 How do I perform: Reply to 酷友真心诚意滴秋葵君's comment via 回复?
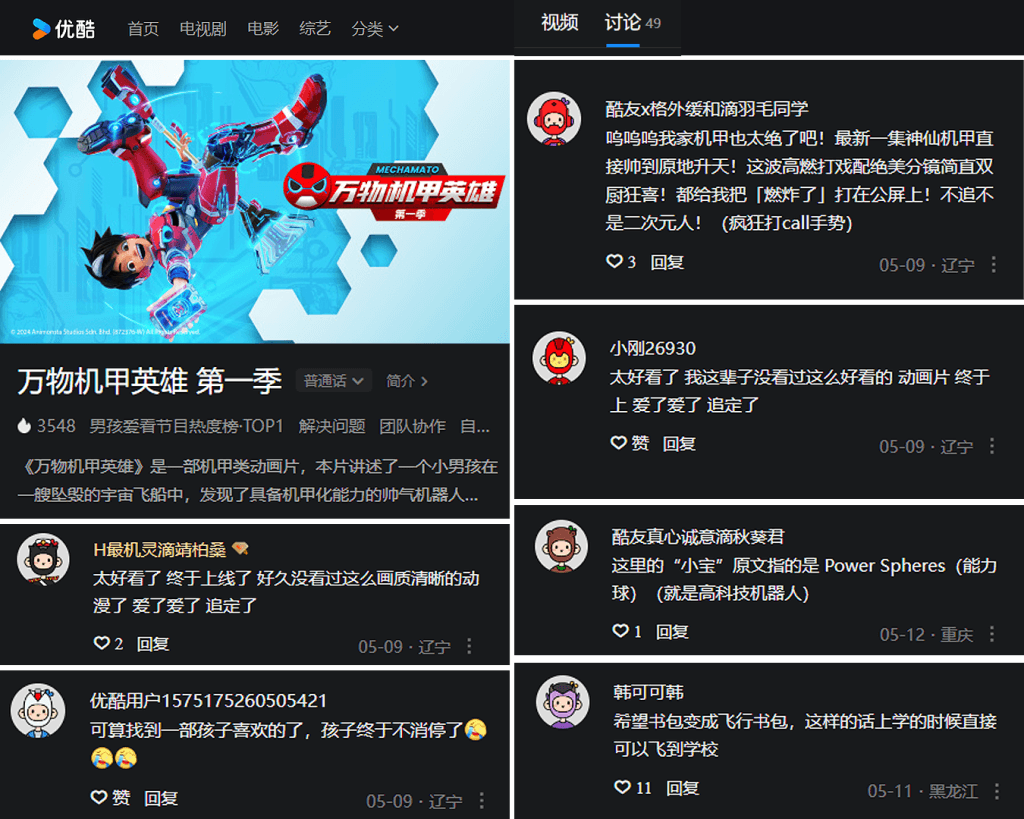point(672,632)
